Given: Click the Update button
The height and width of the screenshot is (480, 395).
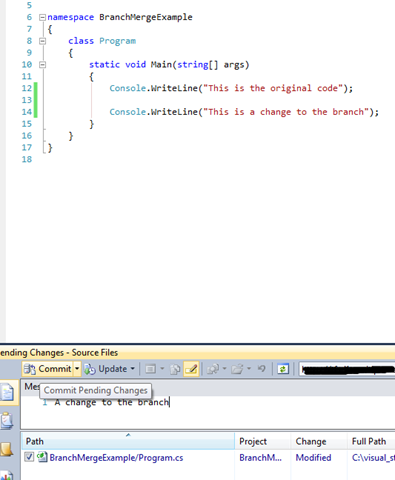Looking at the screenshot, I should [105, 369].
